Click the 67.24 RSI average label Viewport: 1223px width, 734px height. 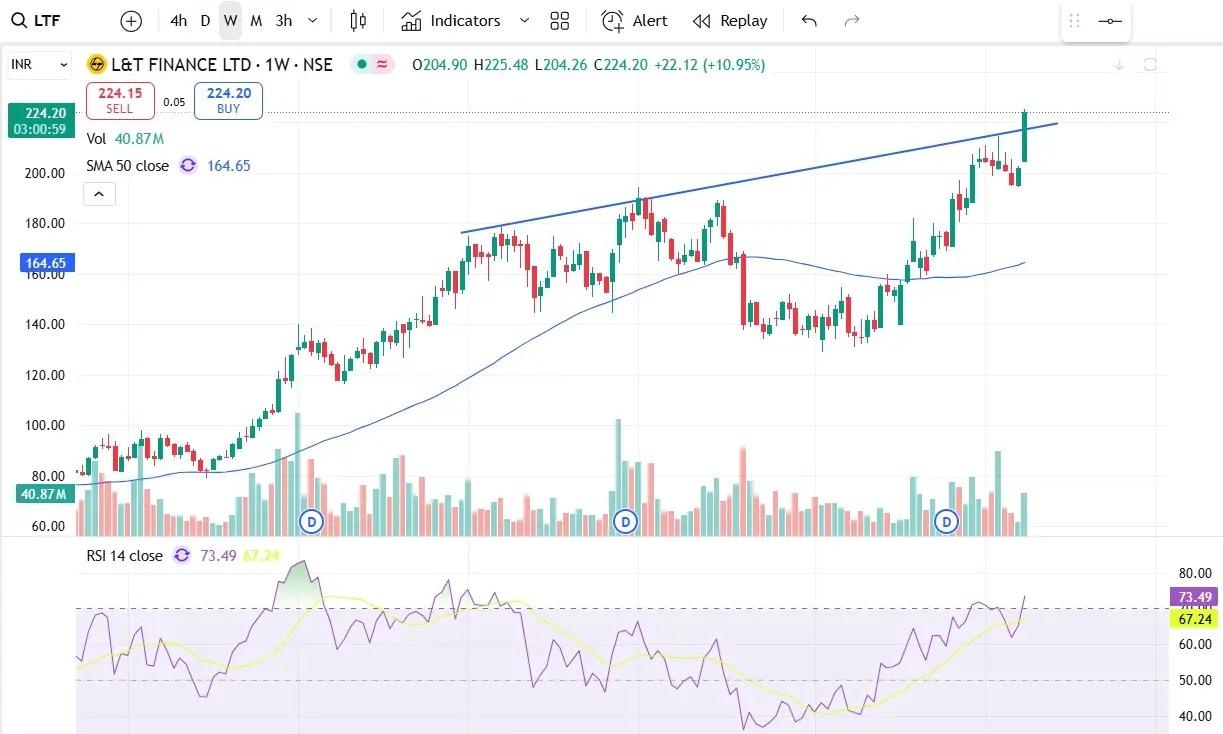(1193, 619)
